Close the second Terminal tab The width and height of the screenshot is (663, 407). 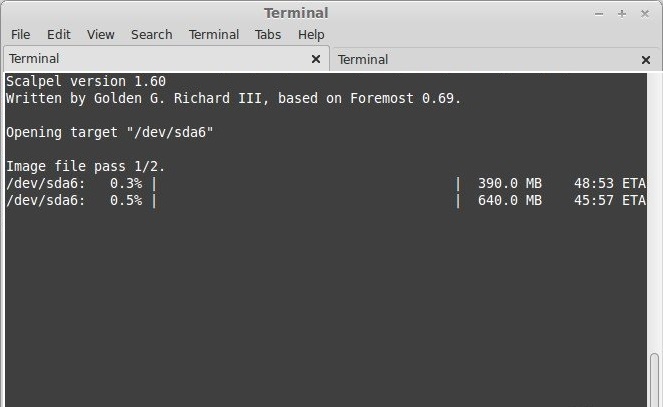pos(646,60)
